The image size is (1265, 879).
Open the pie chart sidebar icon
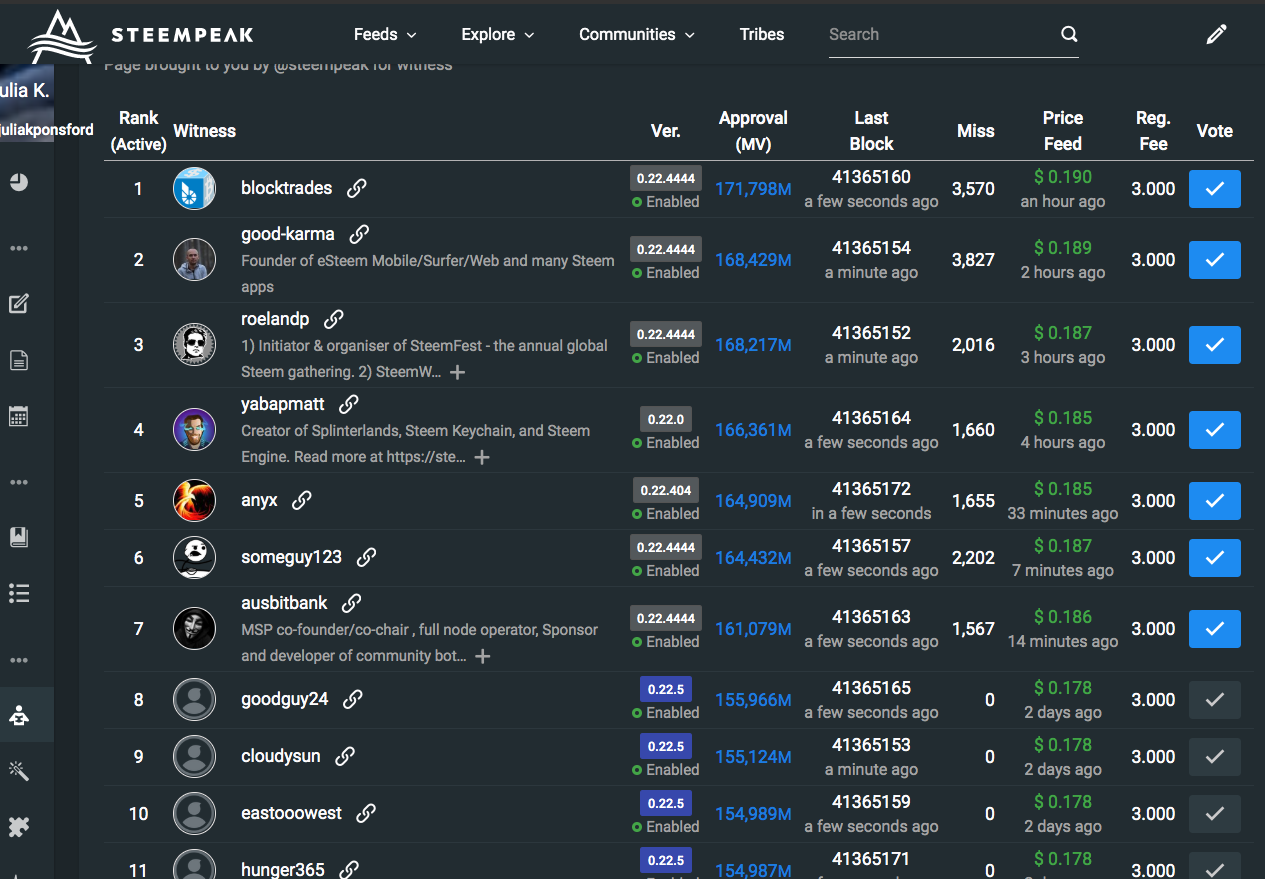19,182
